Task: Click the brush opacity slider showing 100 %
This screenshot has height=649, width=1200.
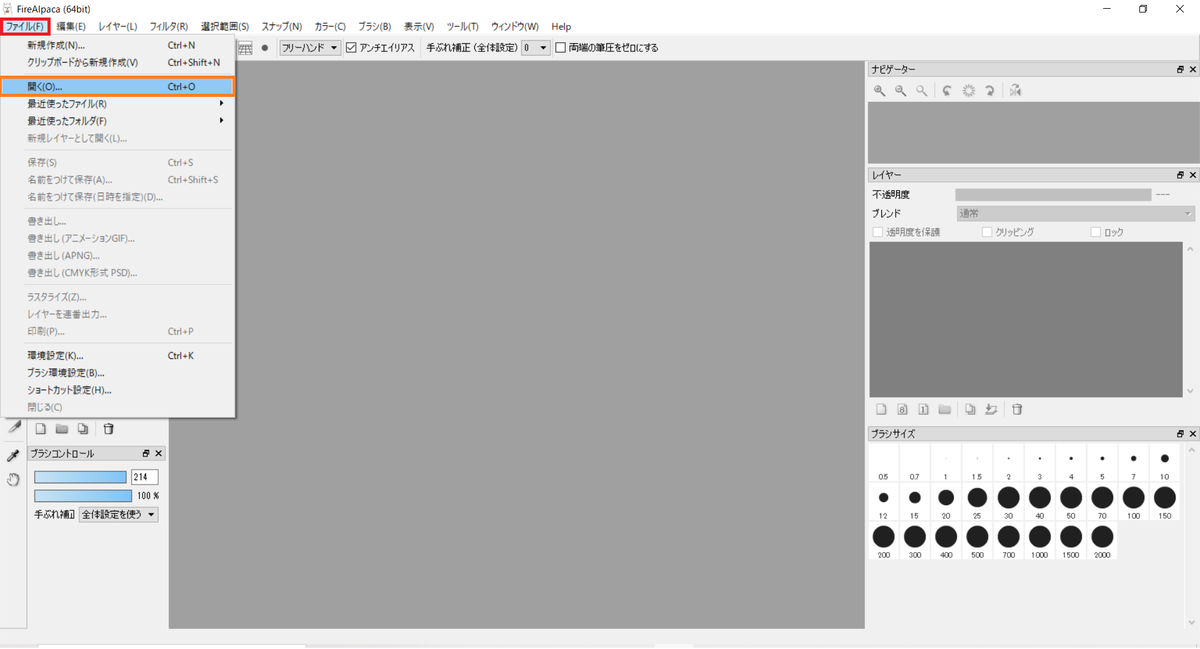Action: (83, 495)
